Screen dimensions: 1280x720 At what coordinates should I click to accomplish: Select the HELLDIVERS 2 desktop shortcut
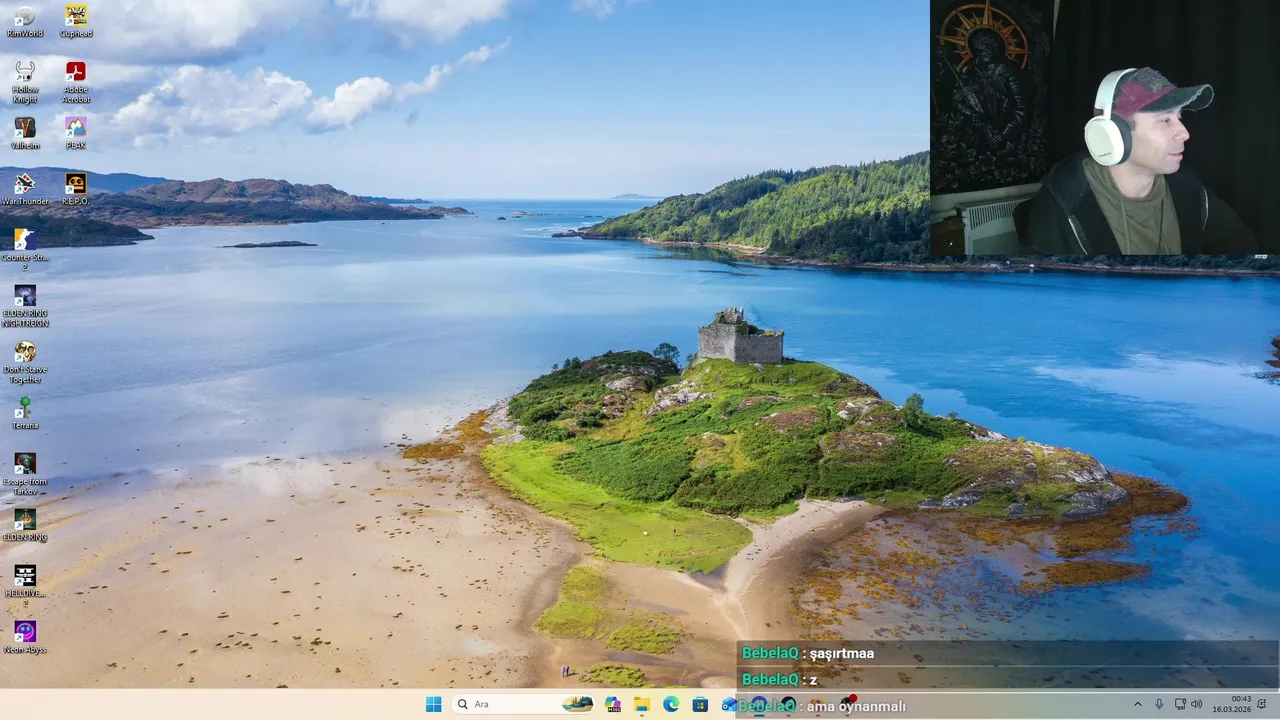pos(25,586)
